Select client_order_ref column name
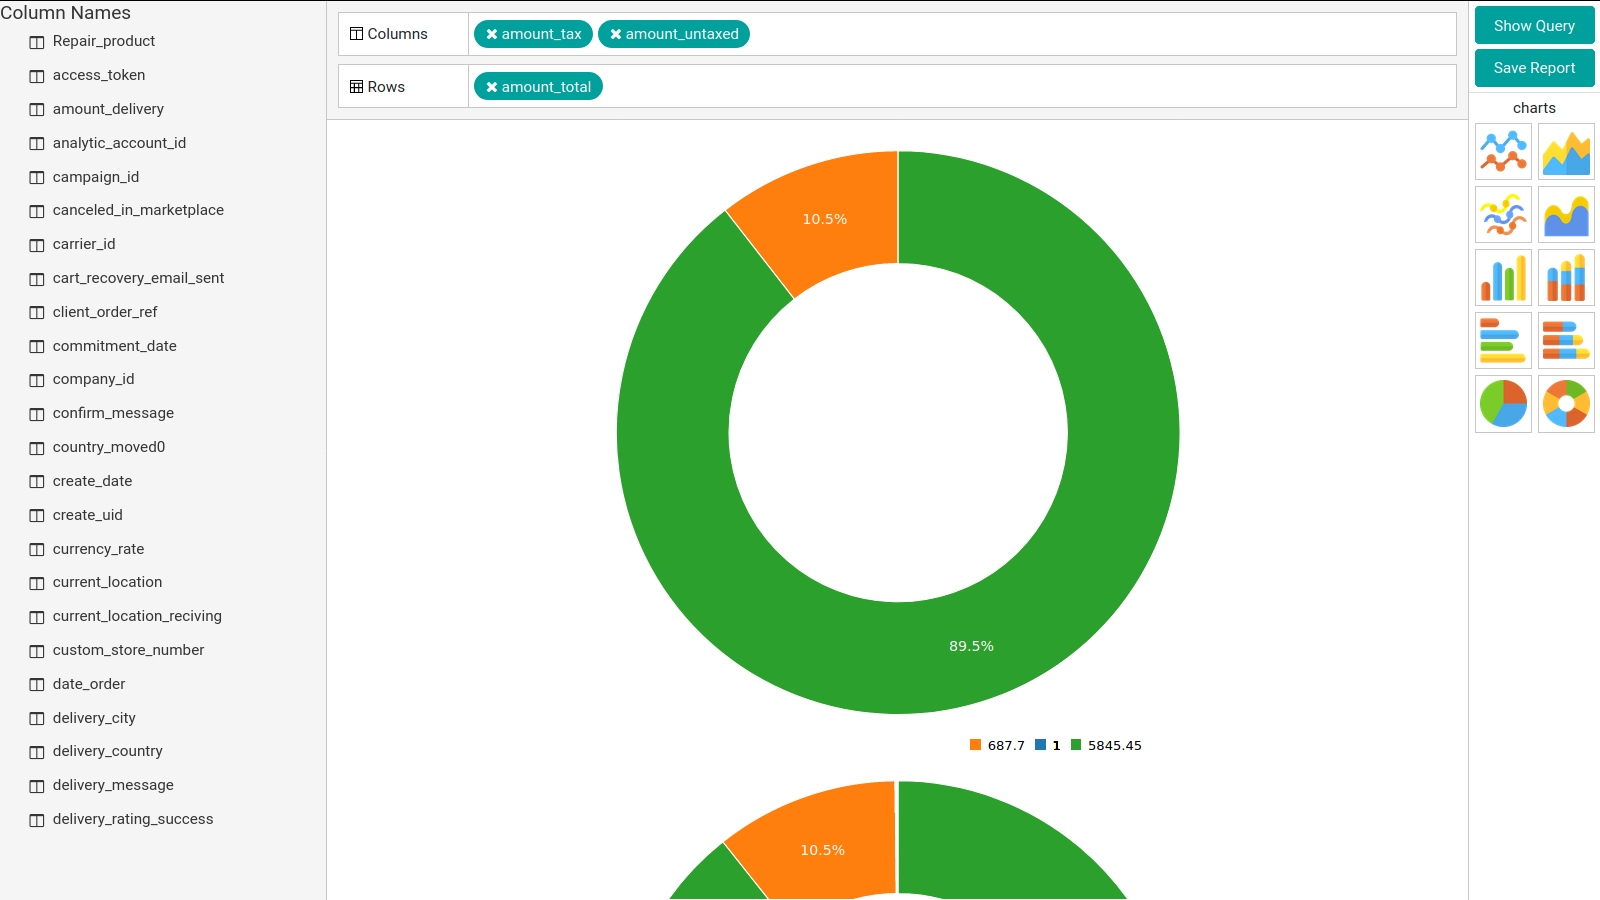1600x900 pixels. click(105, 312)
